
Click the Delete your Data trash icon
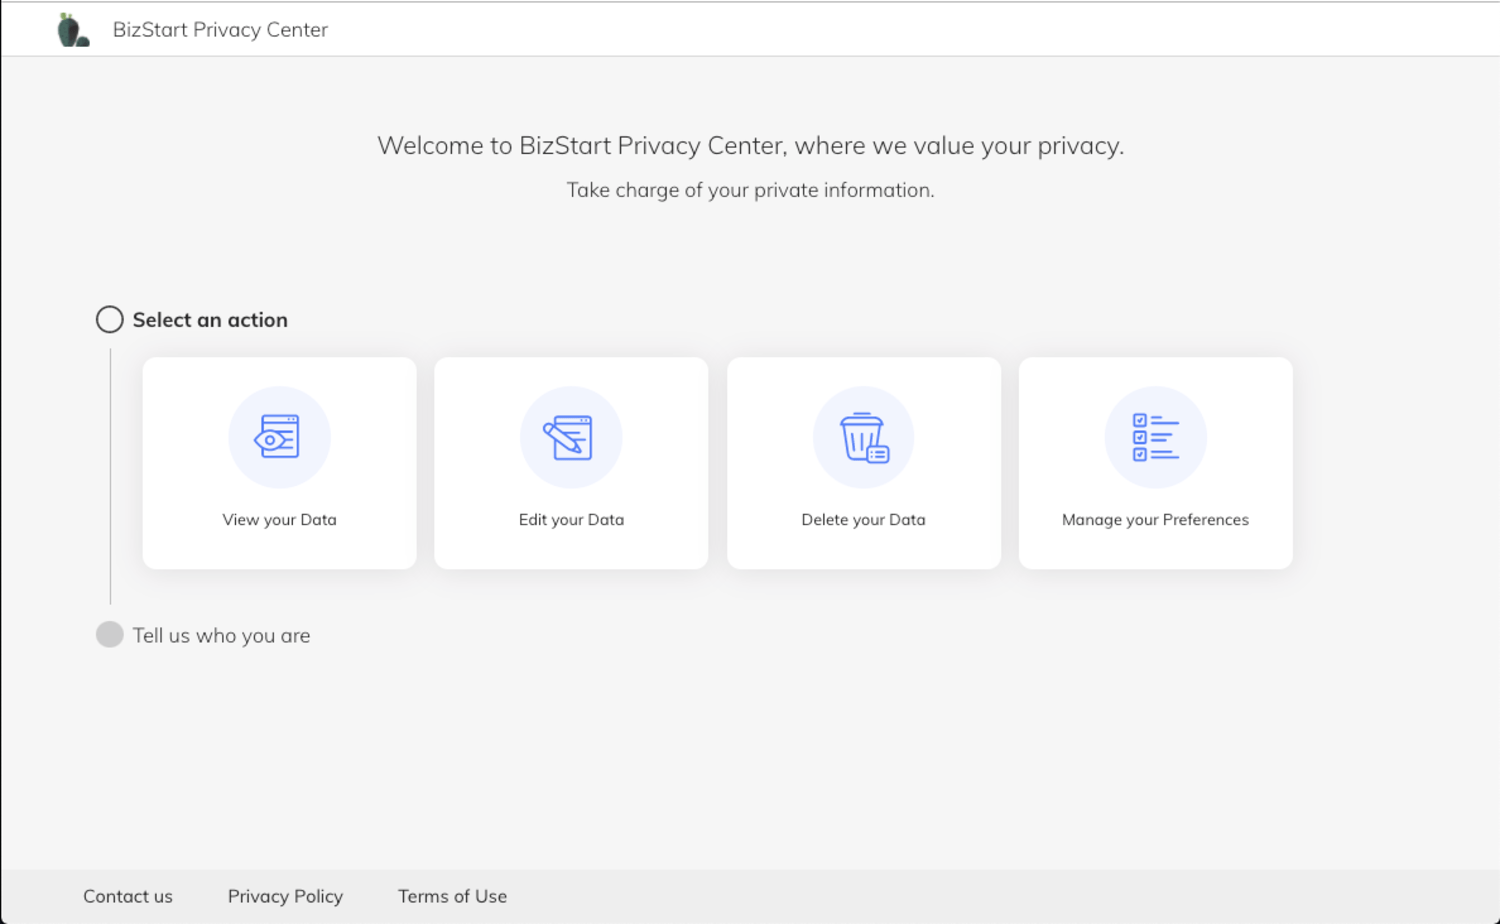point(863,437)
